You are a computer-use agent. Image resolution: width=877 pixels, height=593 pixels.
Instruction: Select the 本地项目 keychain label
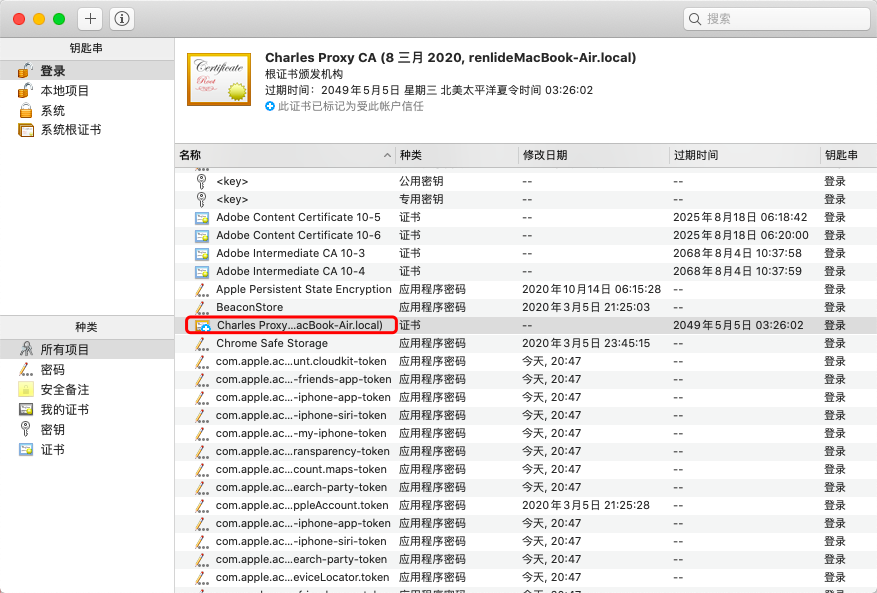65,90
